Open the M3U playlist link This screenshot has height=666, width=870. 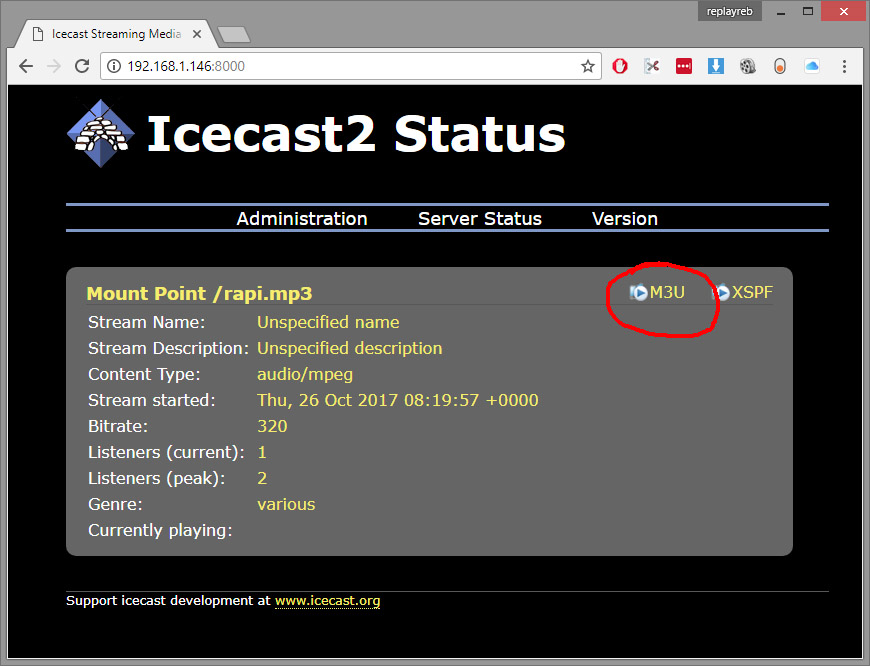tap(667, 292)
